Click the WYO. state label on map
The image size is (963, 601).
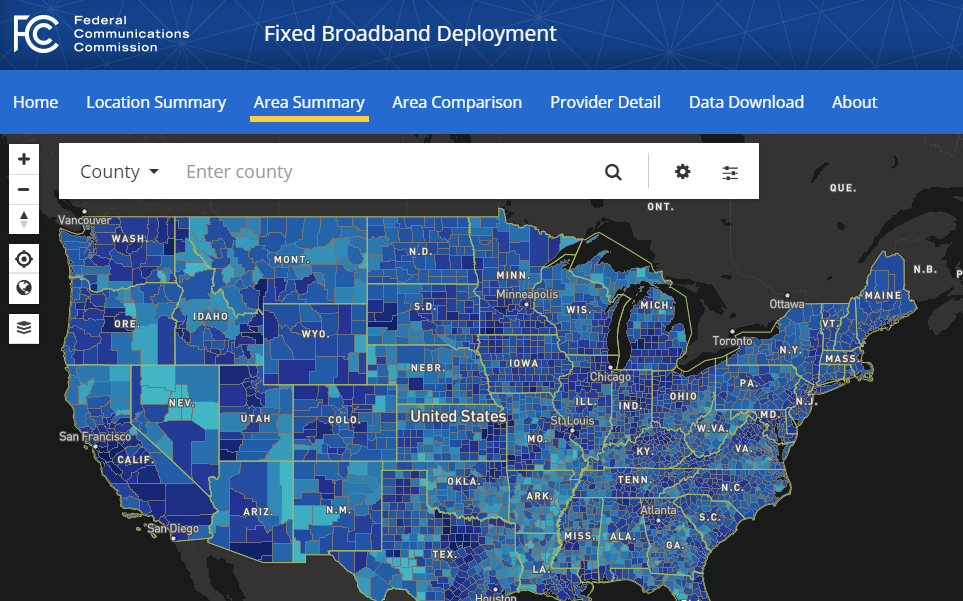(x=316, y=334)
